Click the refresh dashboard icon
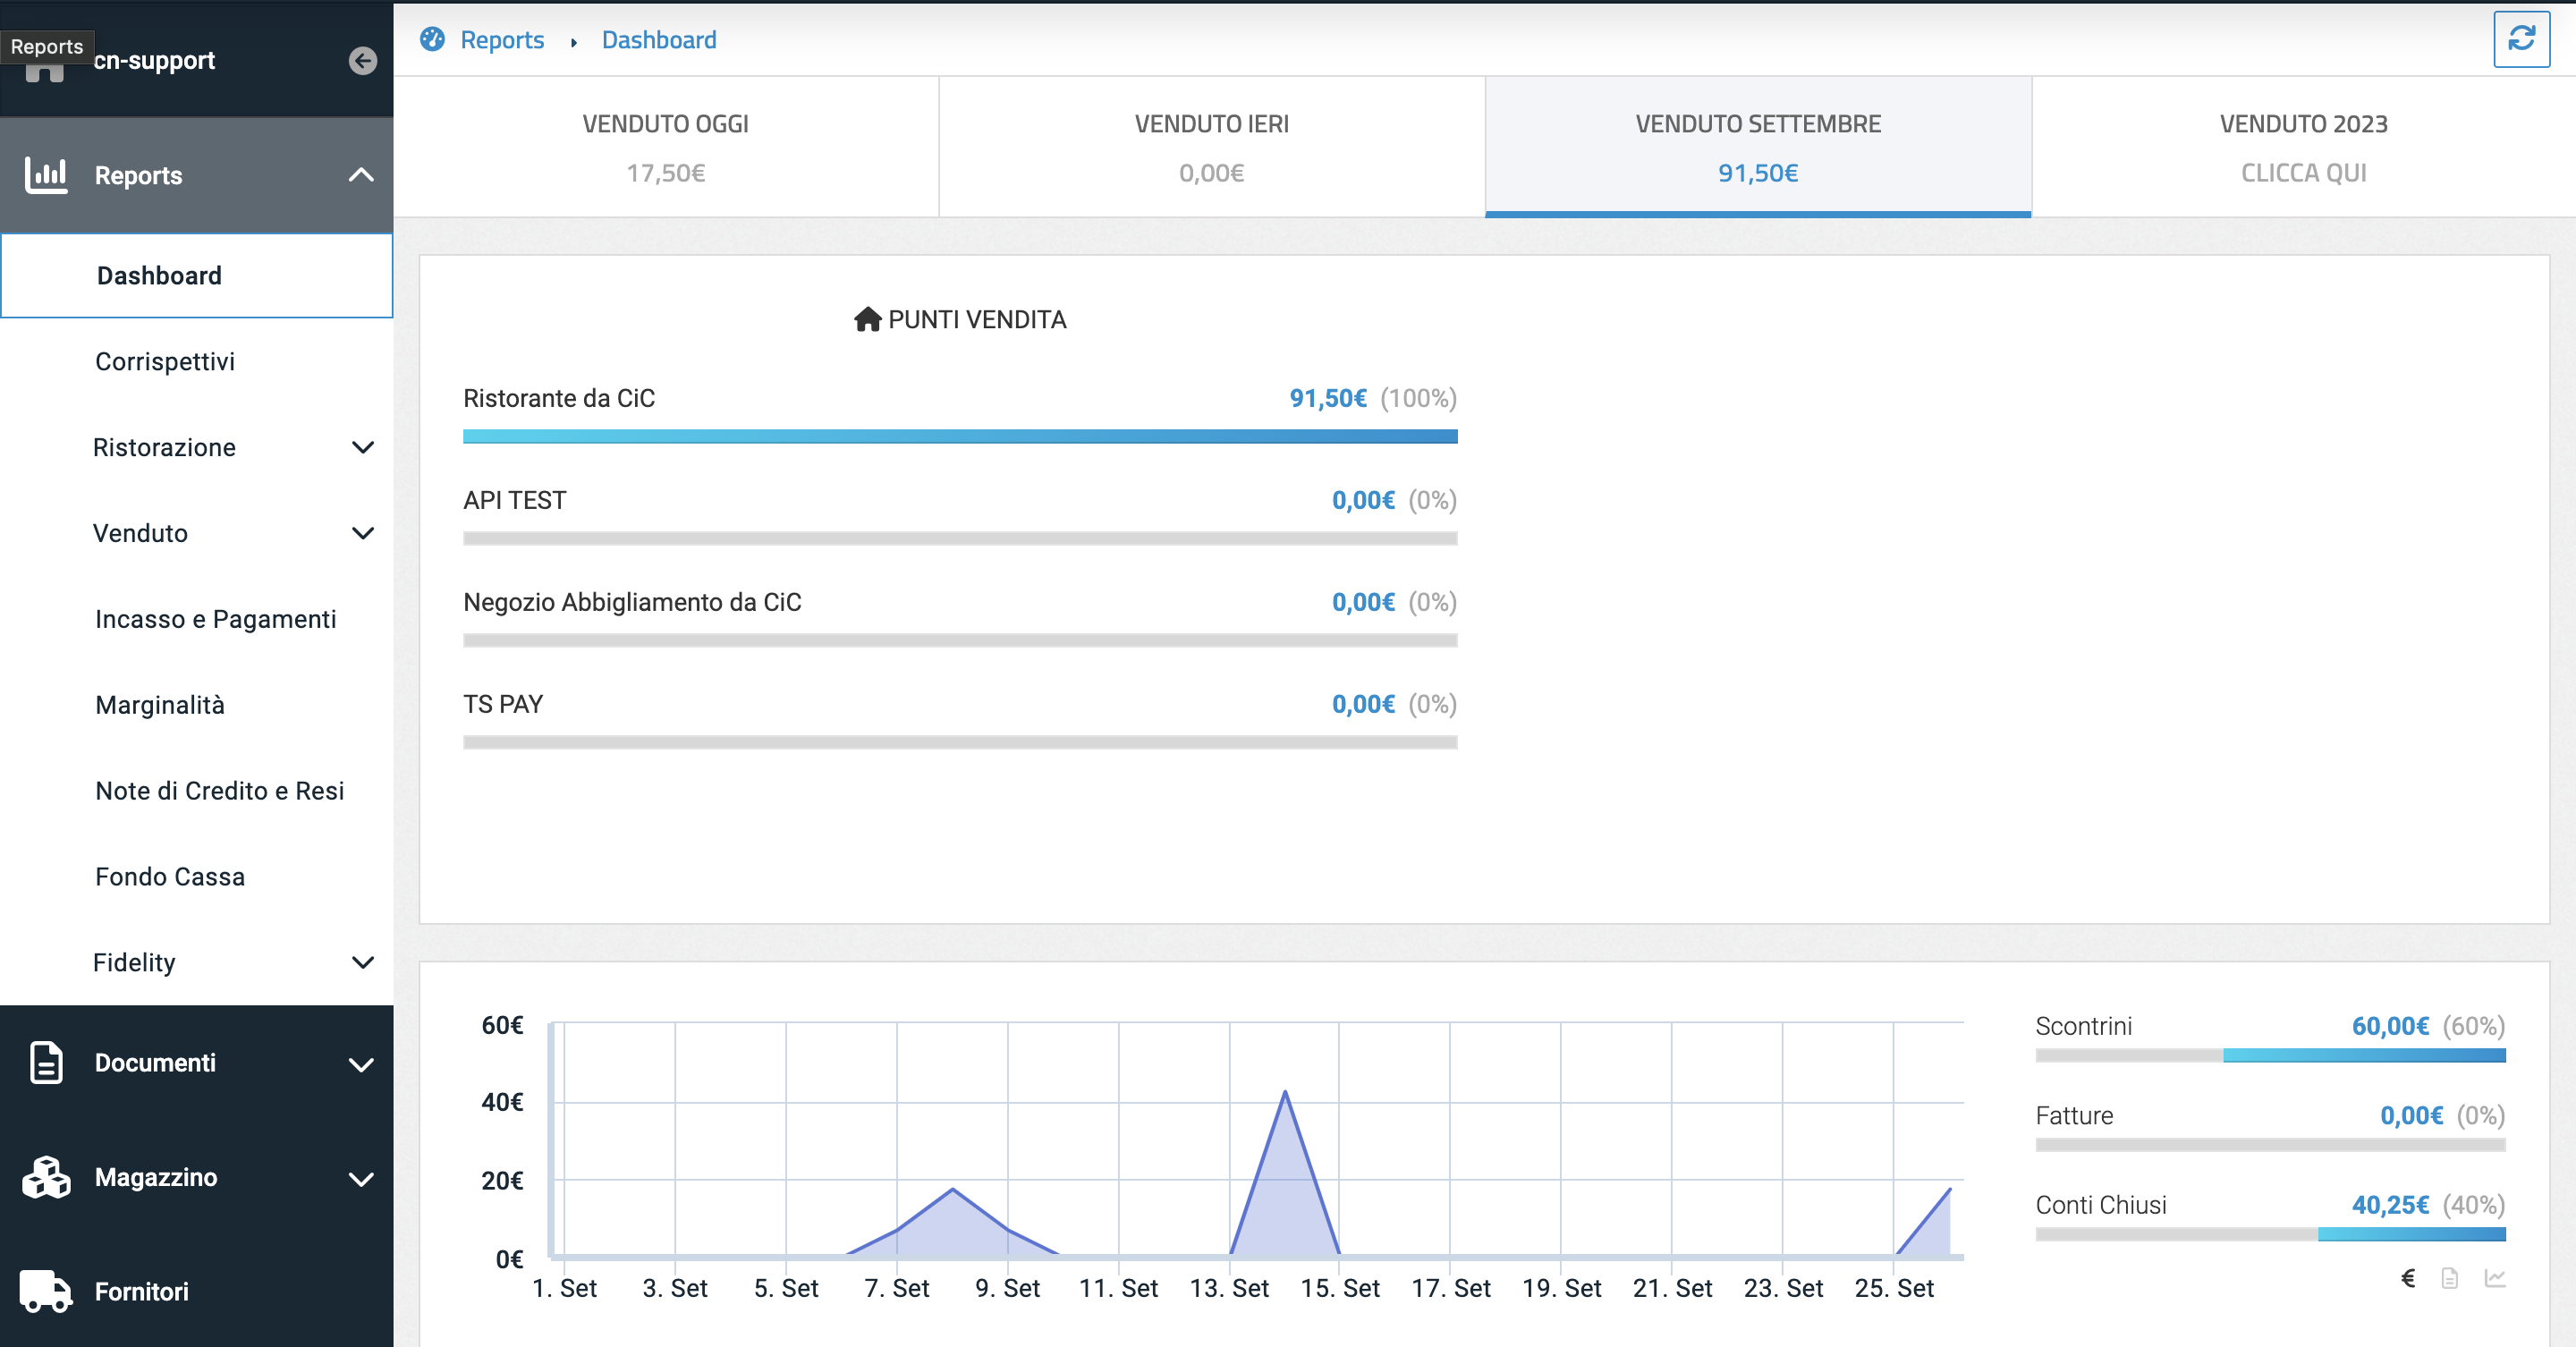 (2521, 39)
